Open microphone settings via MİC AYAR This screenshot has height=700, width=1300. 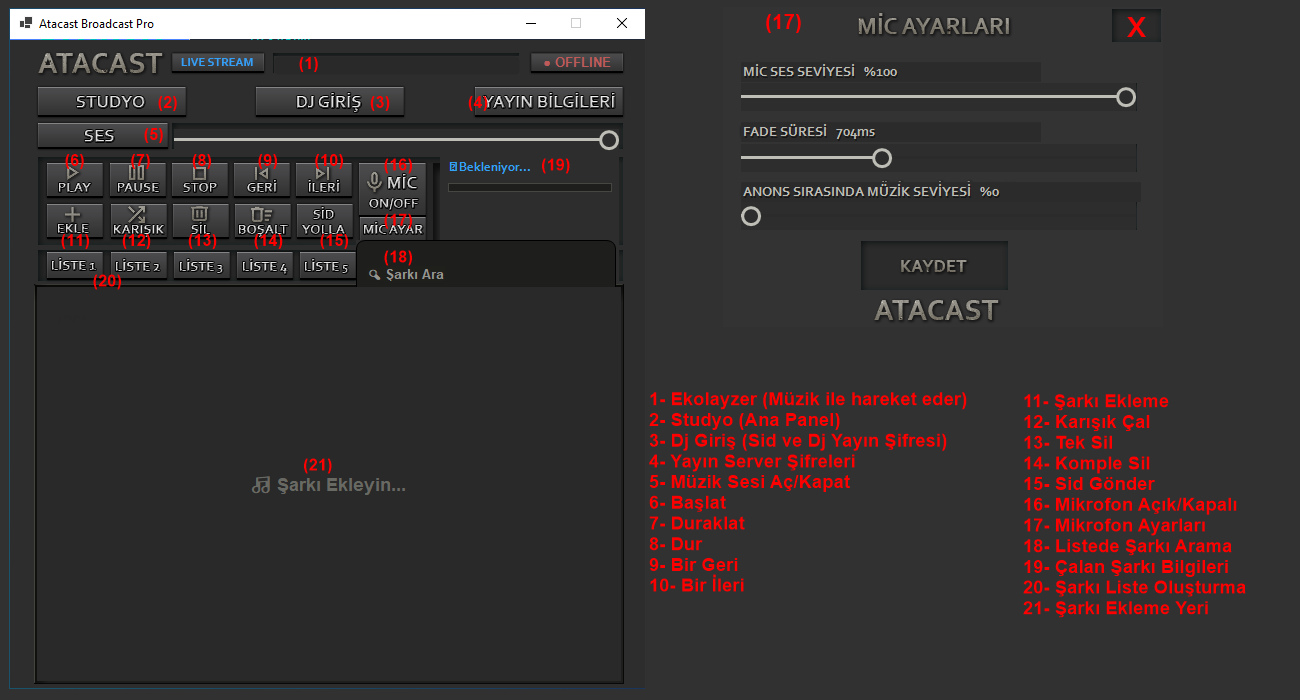coord(392,229)
